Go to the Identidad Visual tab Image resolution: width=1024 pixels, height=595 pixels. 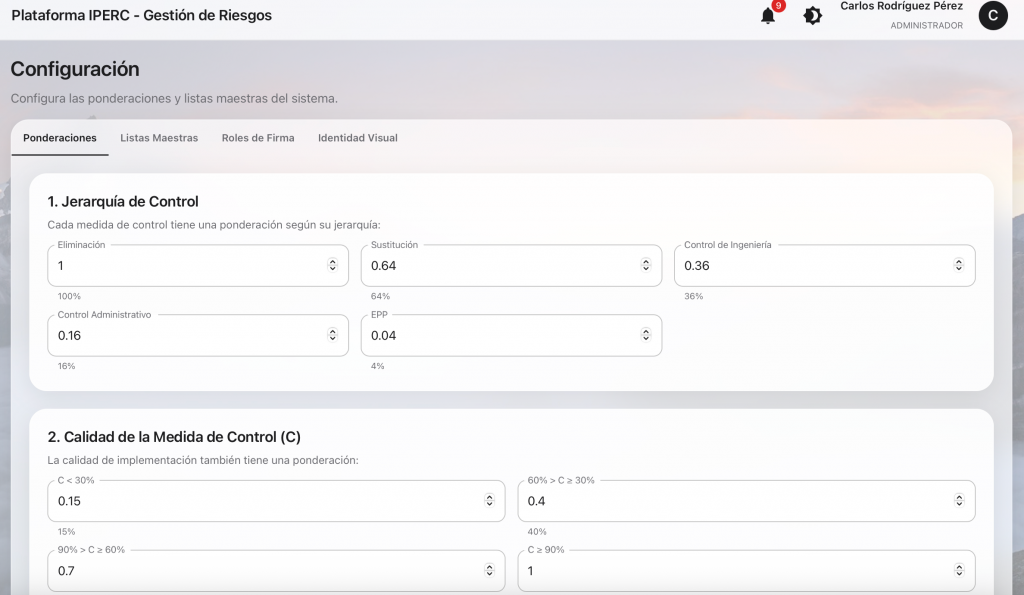[x=357, y=138]
